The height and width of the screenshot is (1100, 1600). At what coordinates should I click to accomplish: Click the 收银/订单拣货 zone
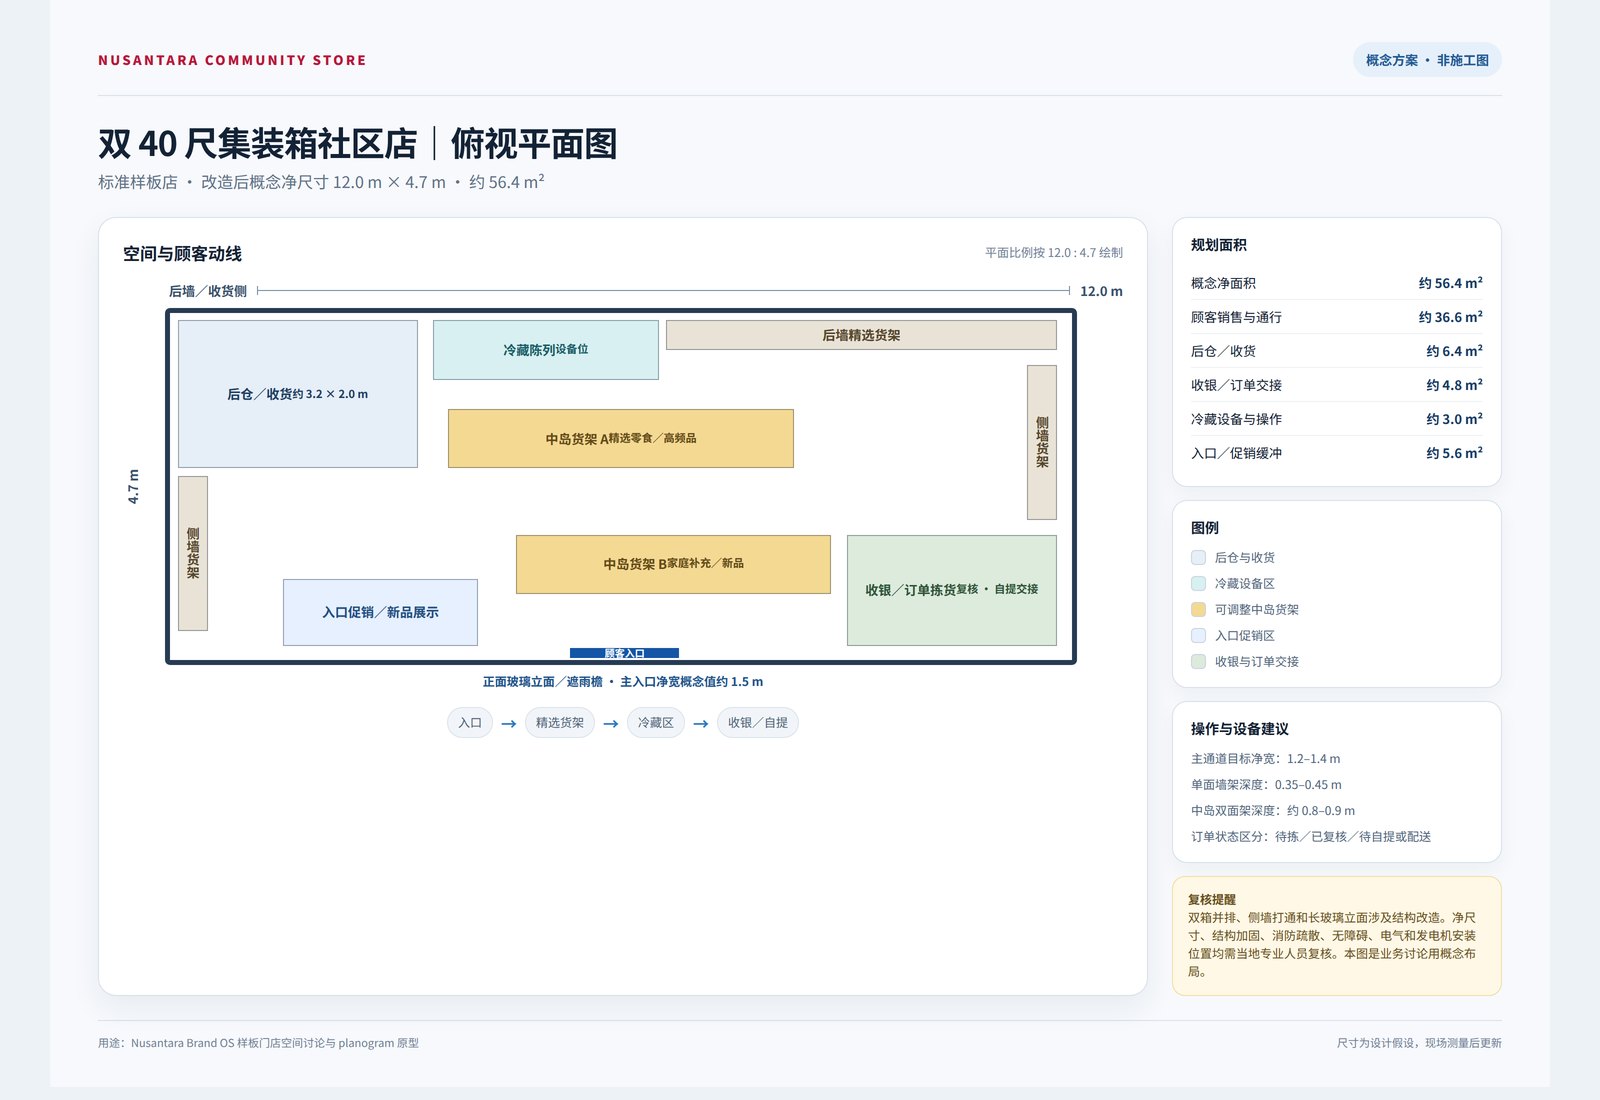pyautogui.click(x=952, y=590)
